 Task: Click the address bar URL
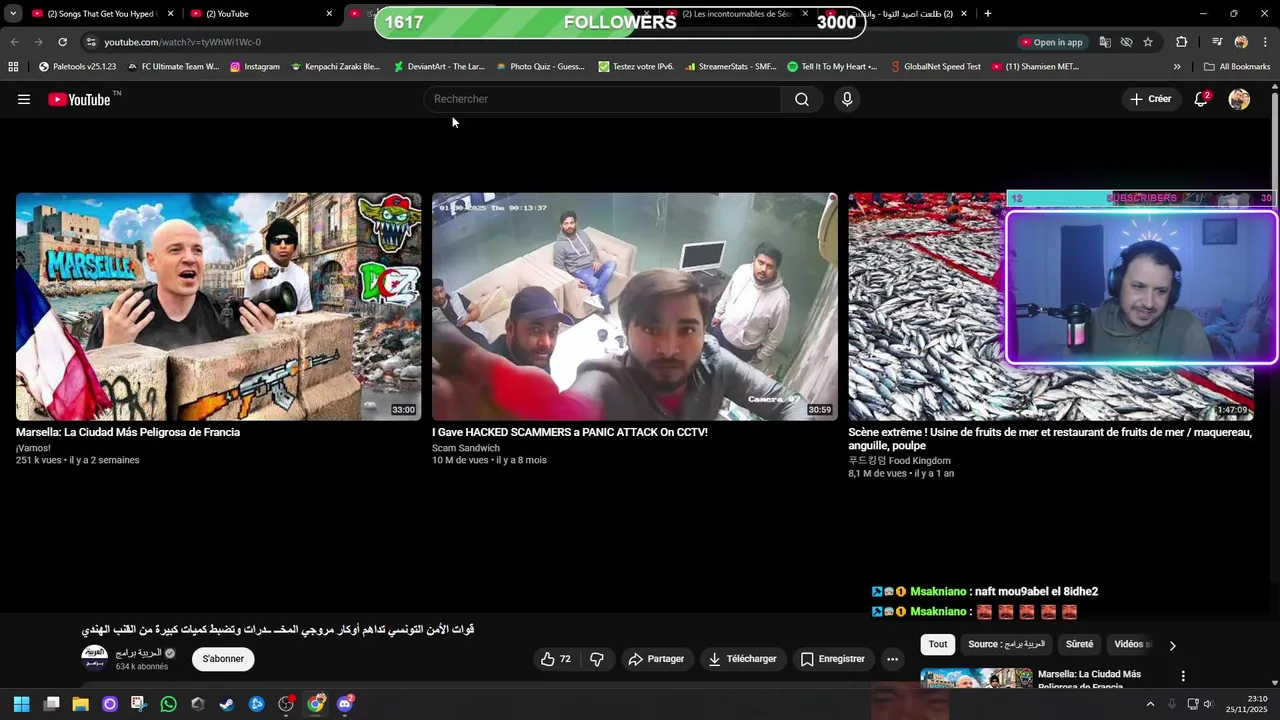[182, 42]
